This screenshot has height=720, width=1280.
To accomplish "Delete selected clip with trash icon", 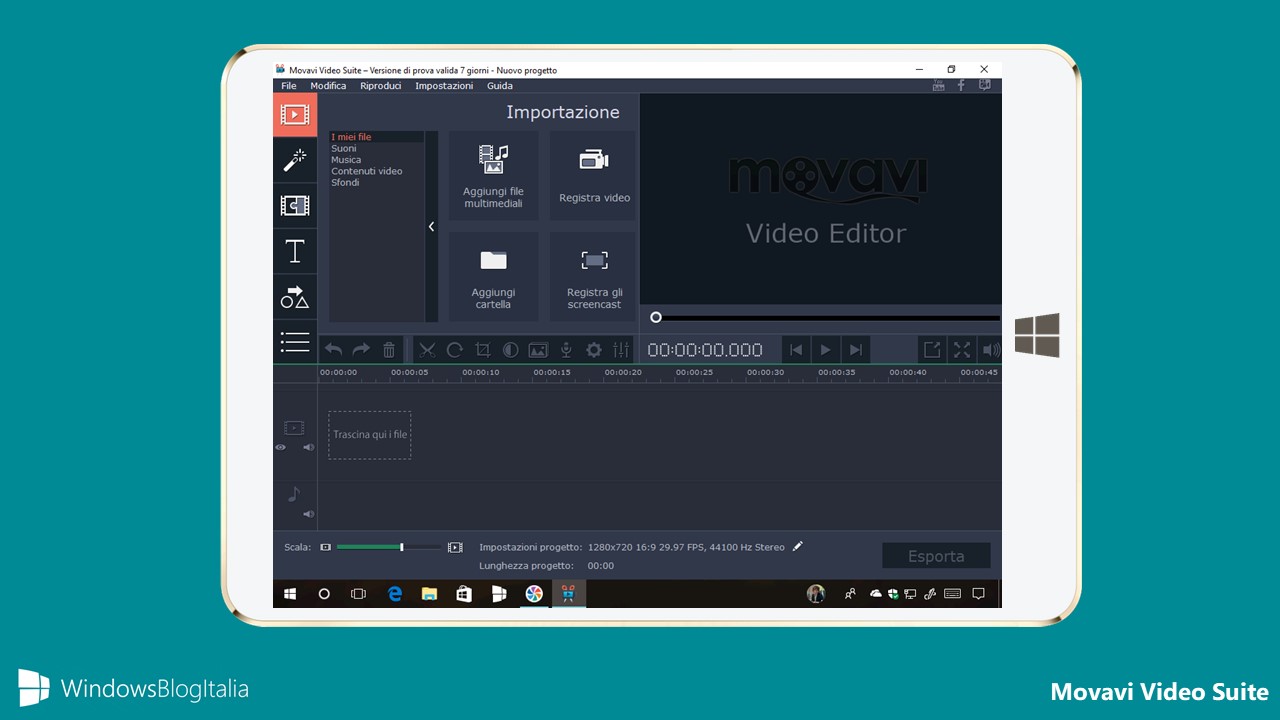I will [389, 350].
